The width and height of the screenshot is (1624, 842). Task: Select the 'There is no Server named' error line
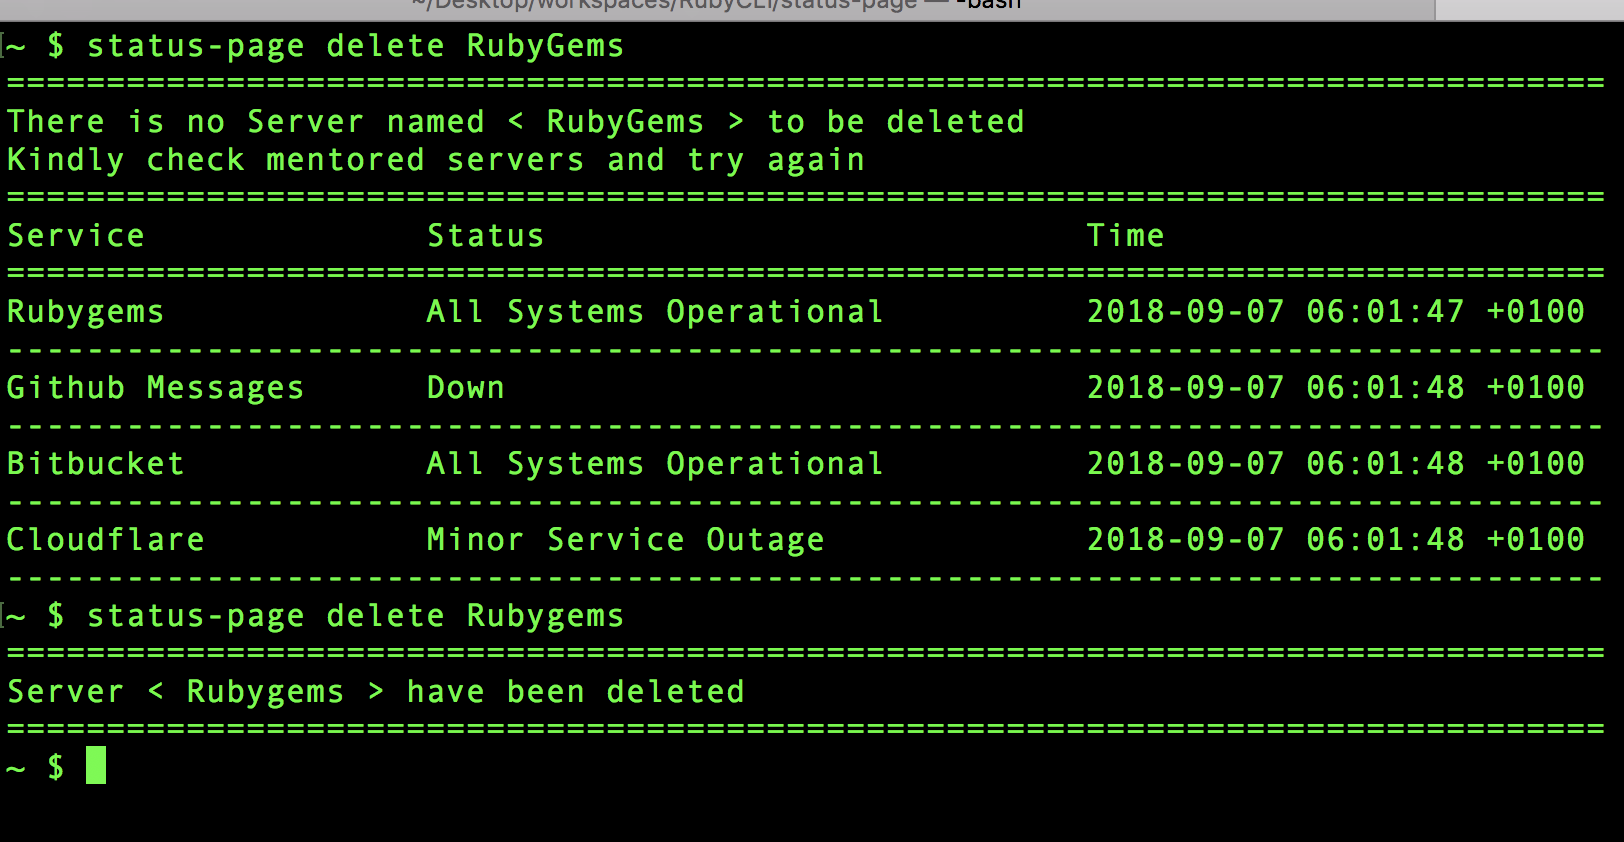coord(516,122)
